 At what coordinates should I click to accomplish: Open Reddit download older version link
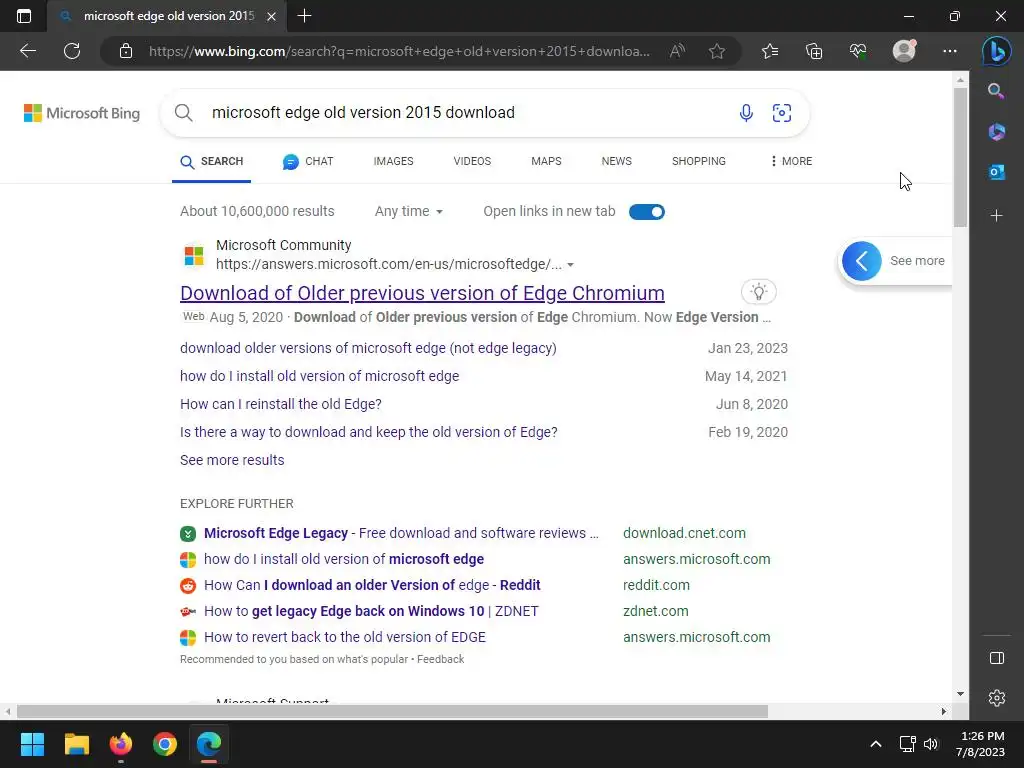pyautogui.click(x=372, y=585)
